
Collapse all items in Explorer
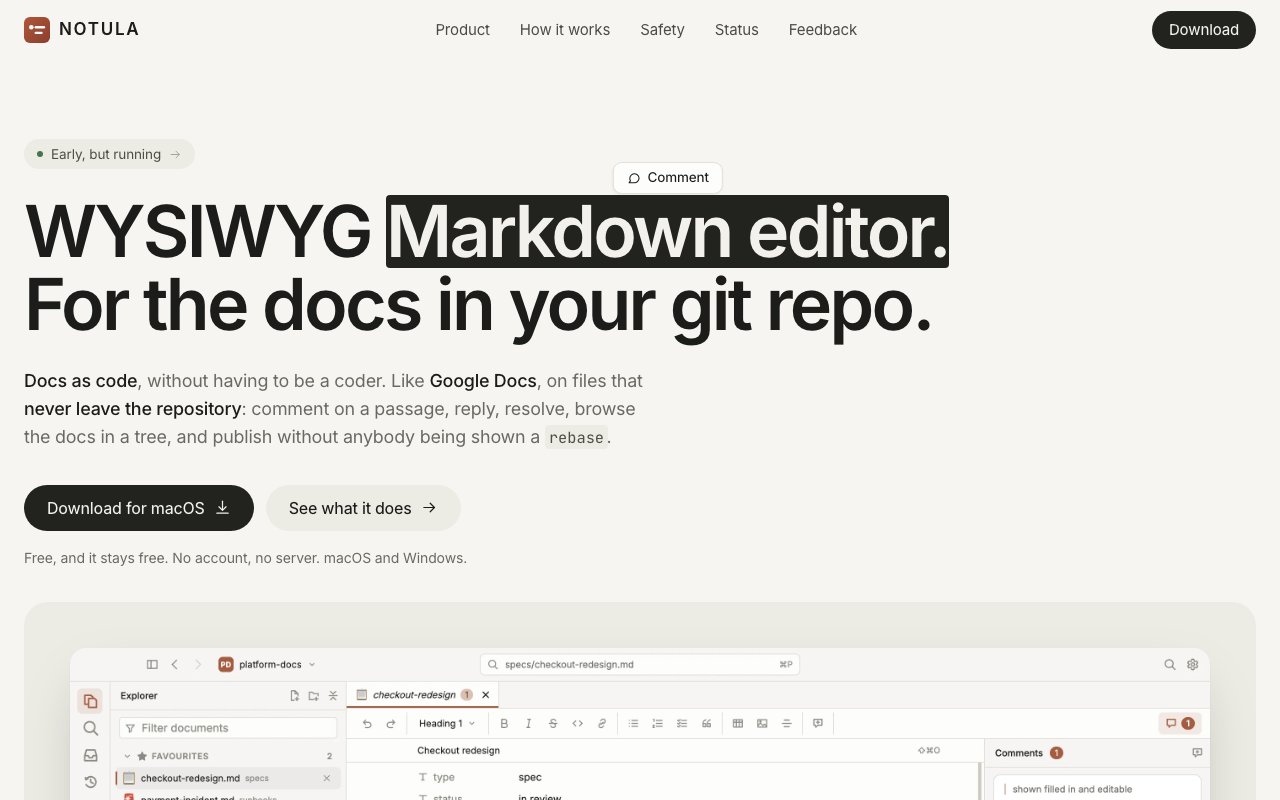pyautogui.click(x=333, y=696)
